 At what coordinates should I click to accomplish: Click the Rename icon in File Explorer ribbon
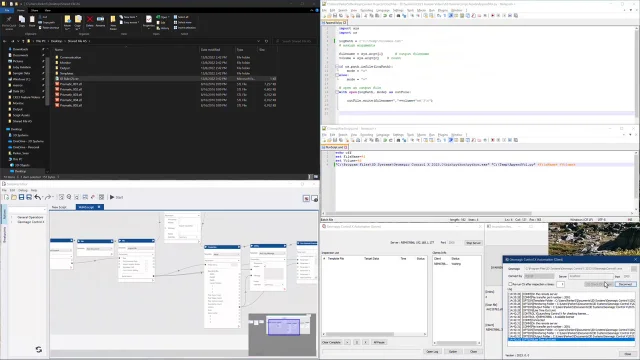coord(100,21)
